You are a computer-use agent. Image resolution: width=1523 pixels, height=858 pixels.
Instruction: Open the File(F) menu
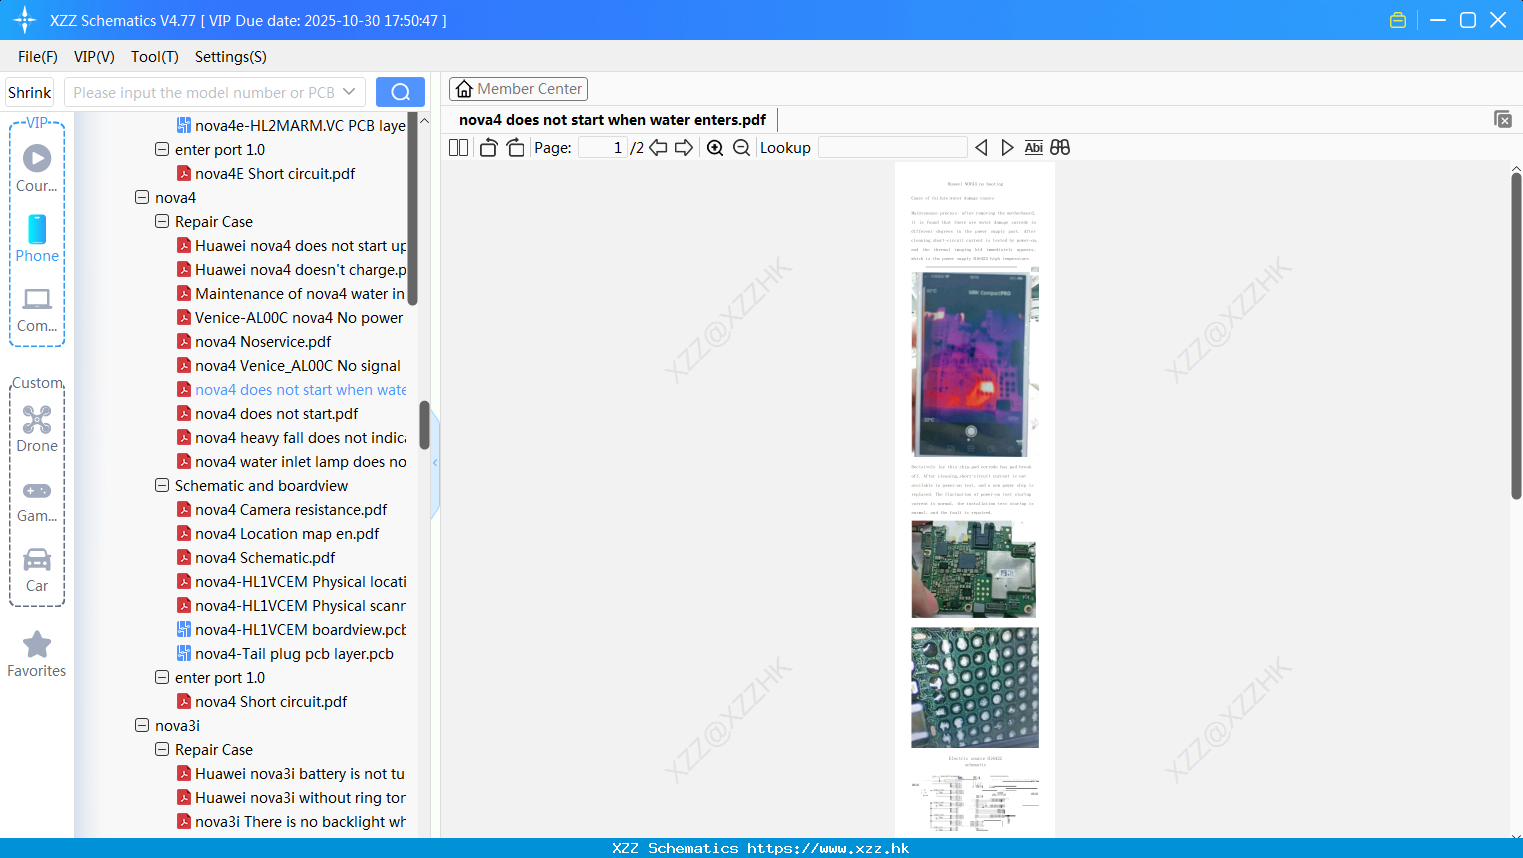coord(38,57)
